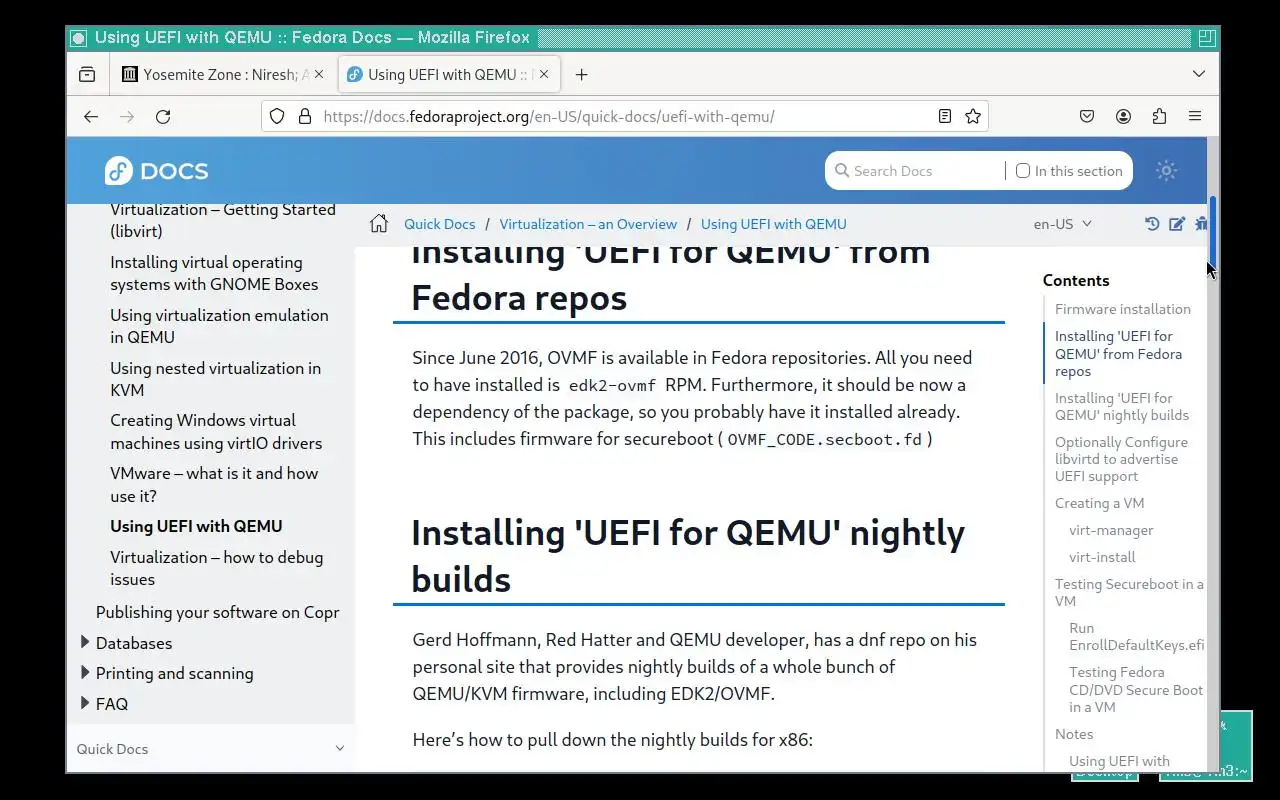Select Using UEFI with QEMU in sidebar
The height and width of the screenshot is (800, 1280).
(196, 526)
